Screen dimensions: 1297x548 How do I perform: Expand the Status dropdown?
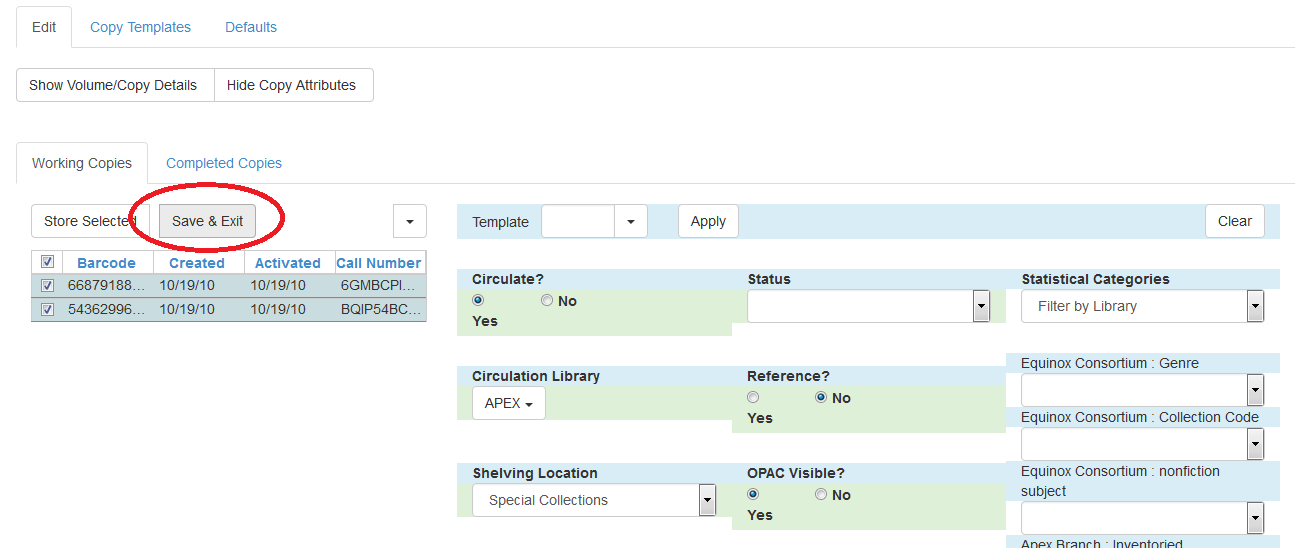coord(981,306)
